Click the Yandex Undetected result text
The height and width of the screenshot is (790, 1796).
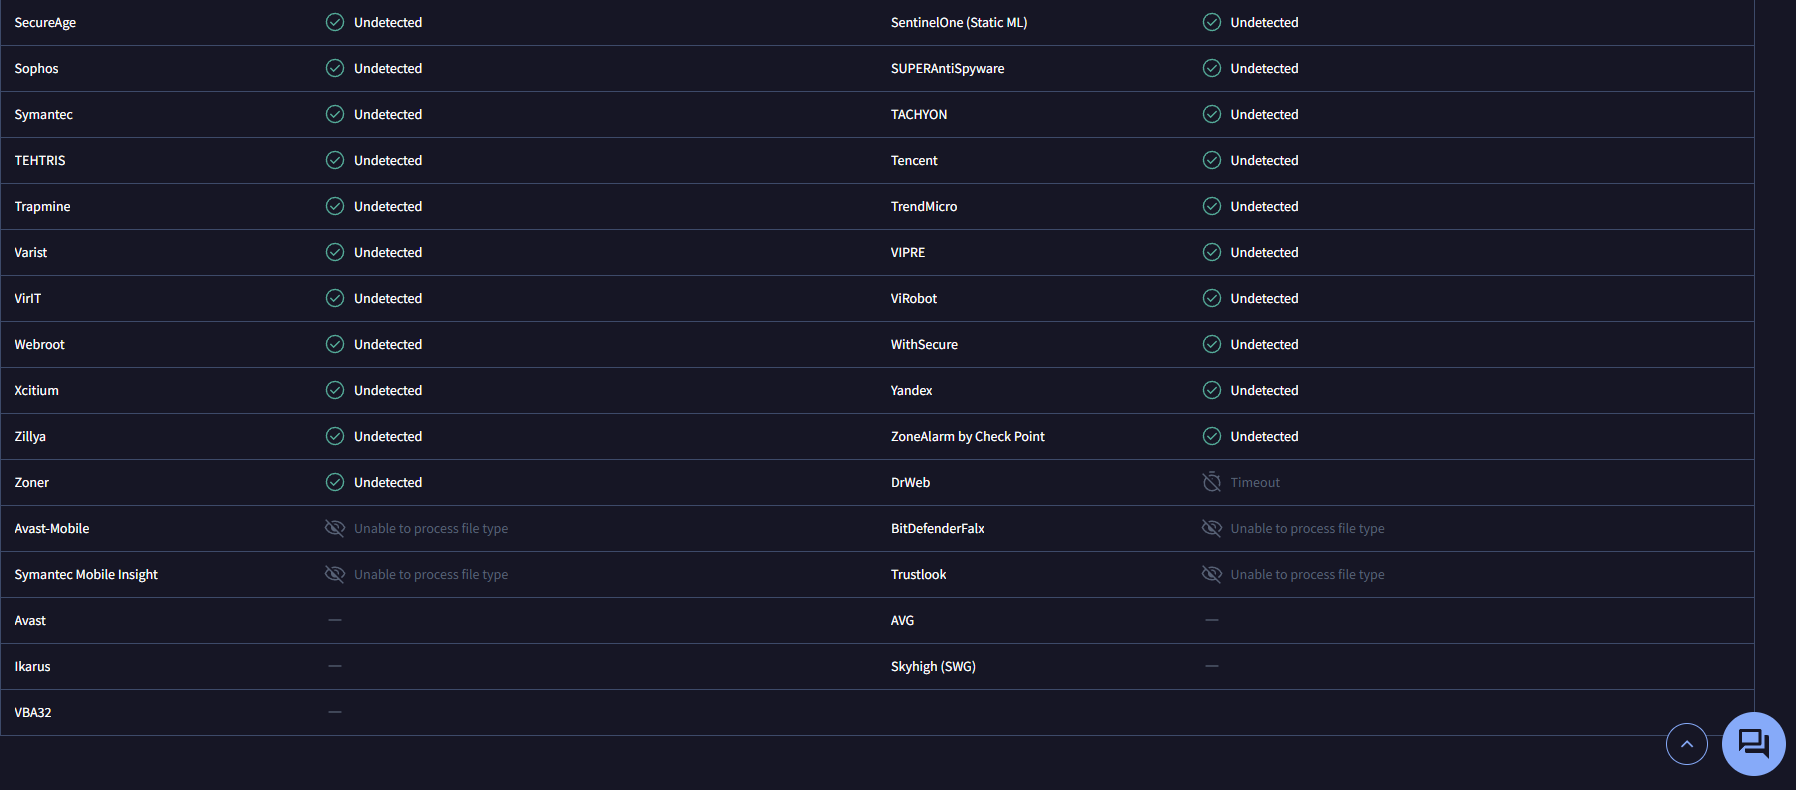pos(1264,390)
